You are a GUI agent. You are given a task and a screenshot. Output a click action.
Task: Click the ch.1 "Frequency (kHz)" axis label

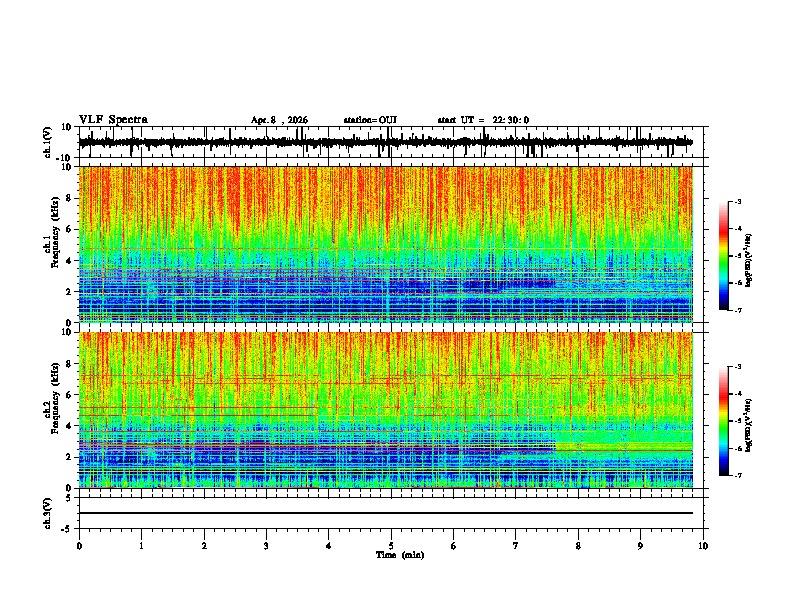tap(55, 232)
